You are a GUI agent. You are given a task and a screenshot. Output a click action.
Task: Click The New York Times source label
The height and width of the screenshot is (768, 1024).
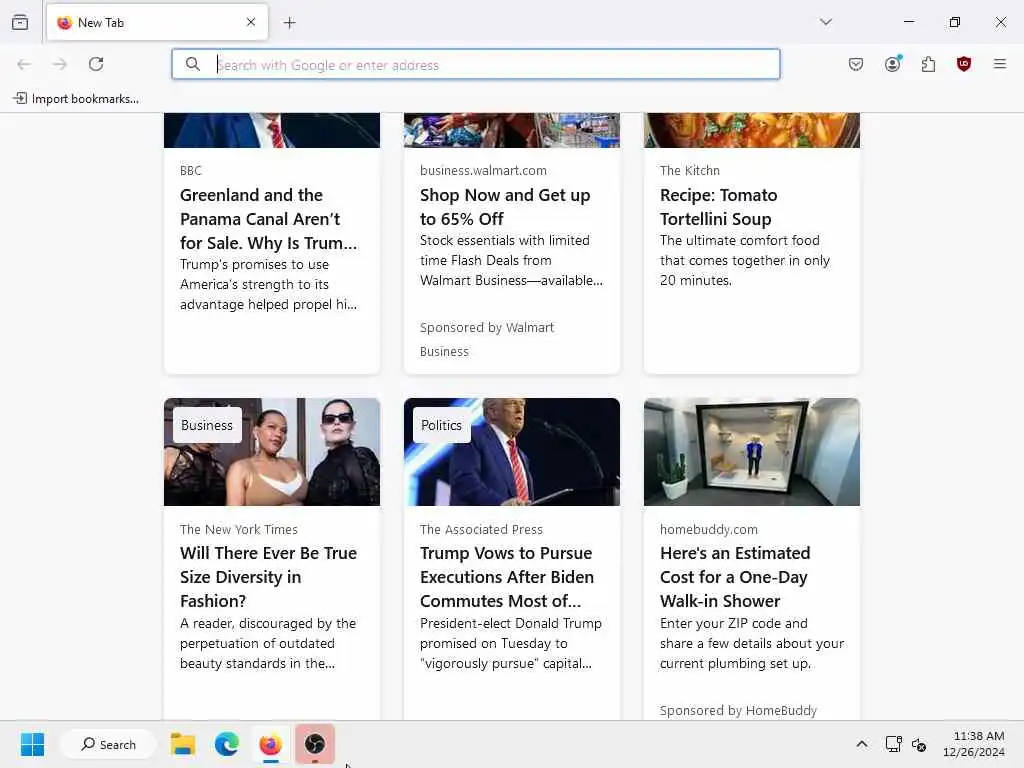point(238,530)
